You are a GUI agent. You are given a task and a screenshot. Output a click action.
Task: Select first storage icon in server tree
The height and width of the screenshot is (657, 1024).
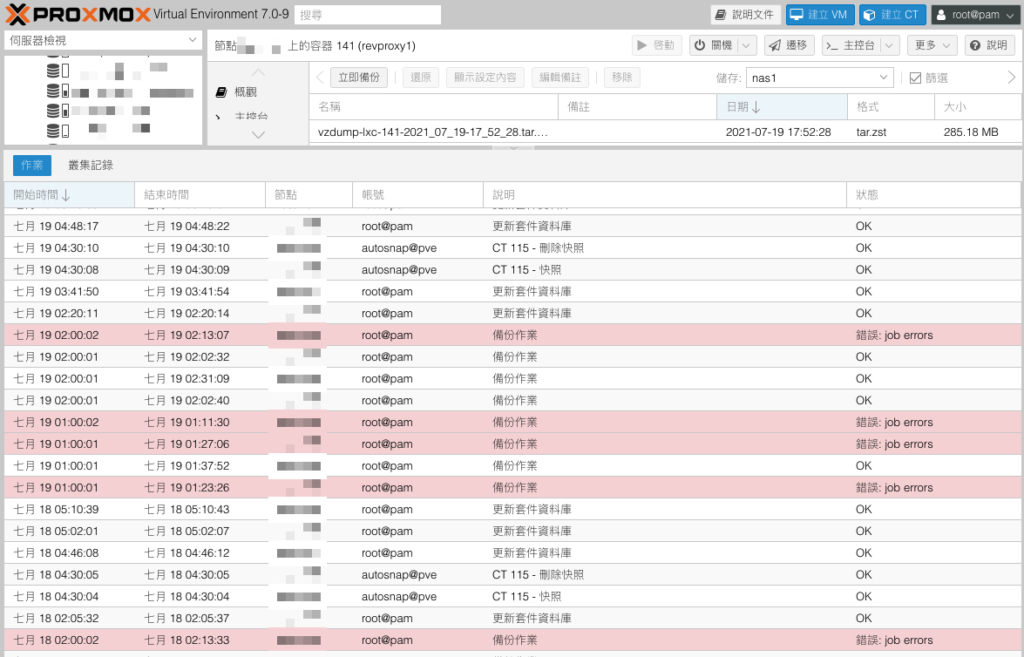point(57,70)
